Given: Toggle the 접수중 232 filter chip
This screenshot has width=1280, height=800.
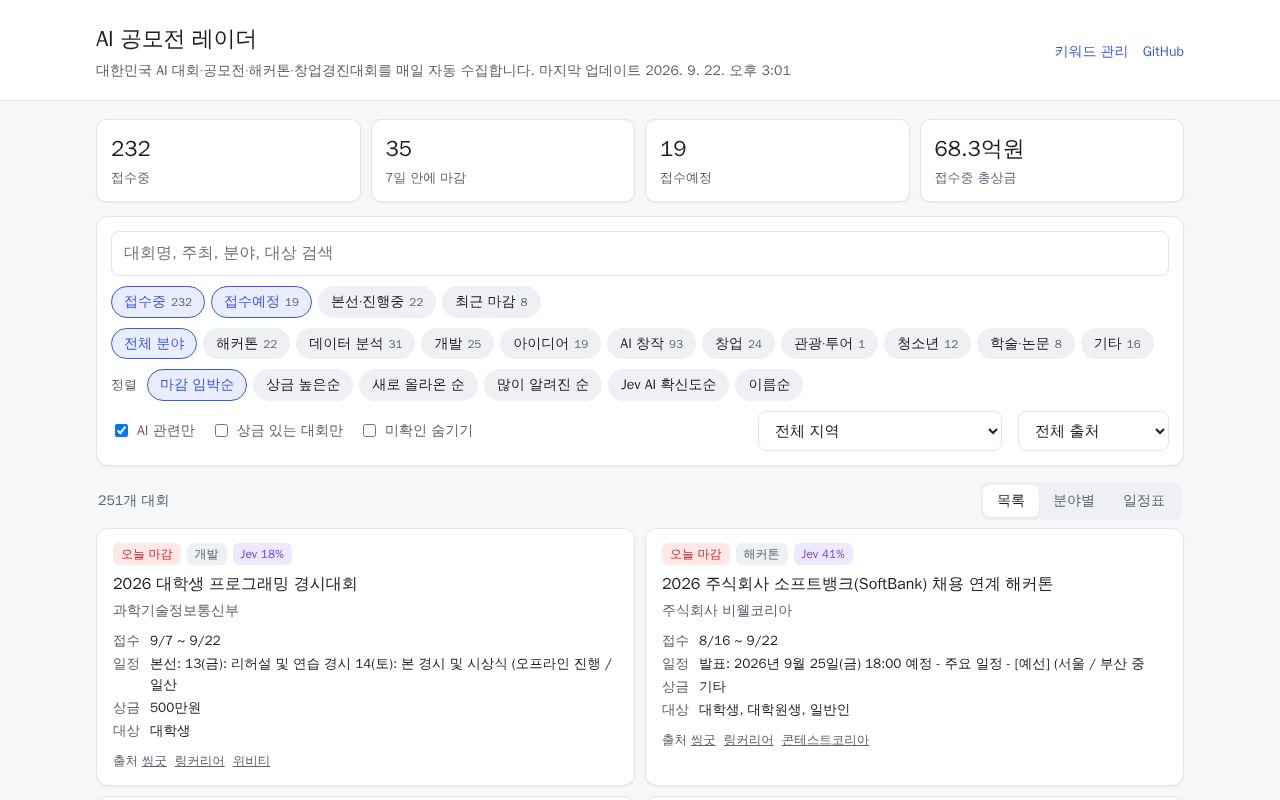Looking at the screenshot, I should click(x=158, y=302).
